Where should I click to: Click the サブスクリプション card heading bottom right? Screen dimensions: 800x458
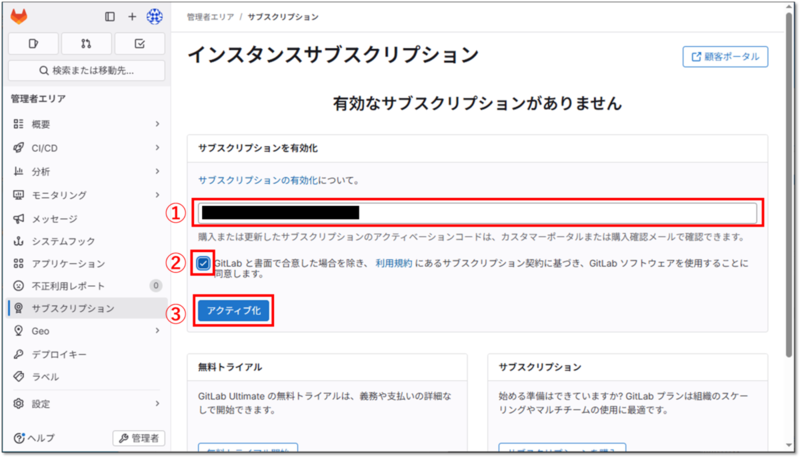tap(540, 367)
